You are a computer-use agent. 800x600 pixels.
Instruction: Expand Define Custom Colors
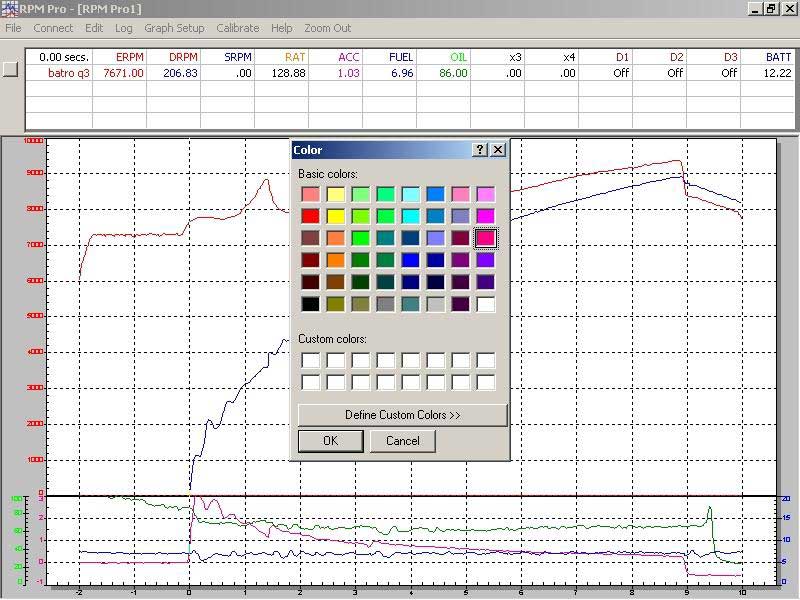403,415
